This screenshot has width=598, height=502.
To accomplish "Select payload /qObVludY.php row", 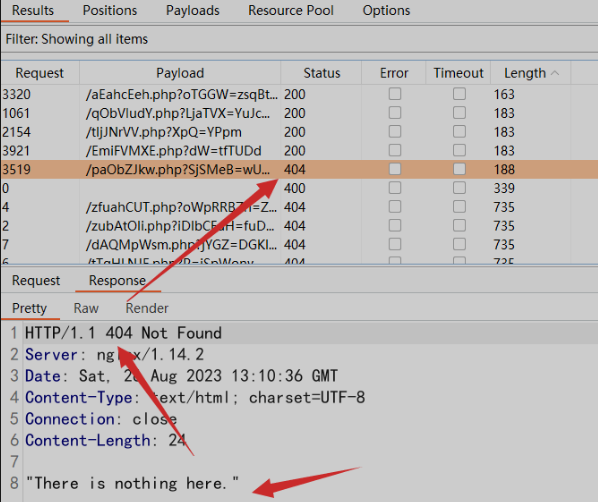I will [299, 113].
